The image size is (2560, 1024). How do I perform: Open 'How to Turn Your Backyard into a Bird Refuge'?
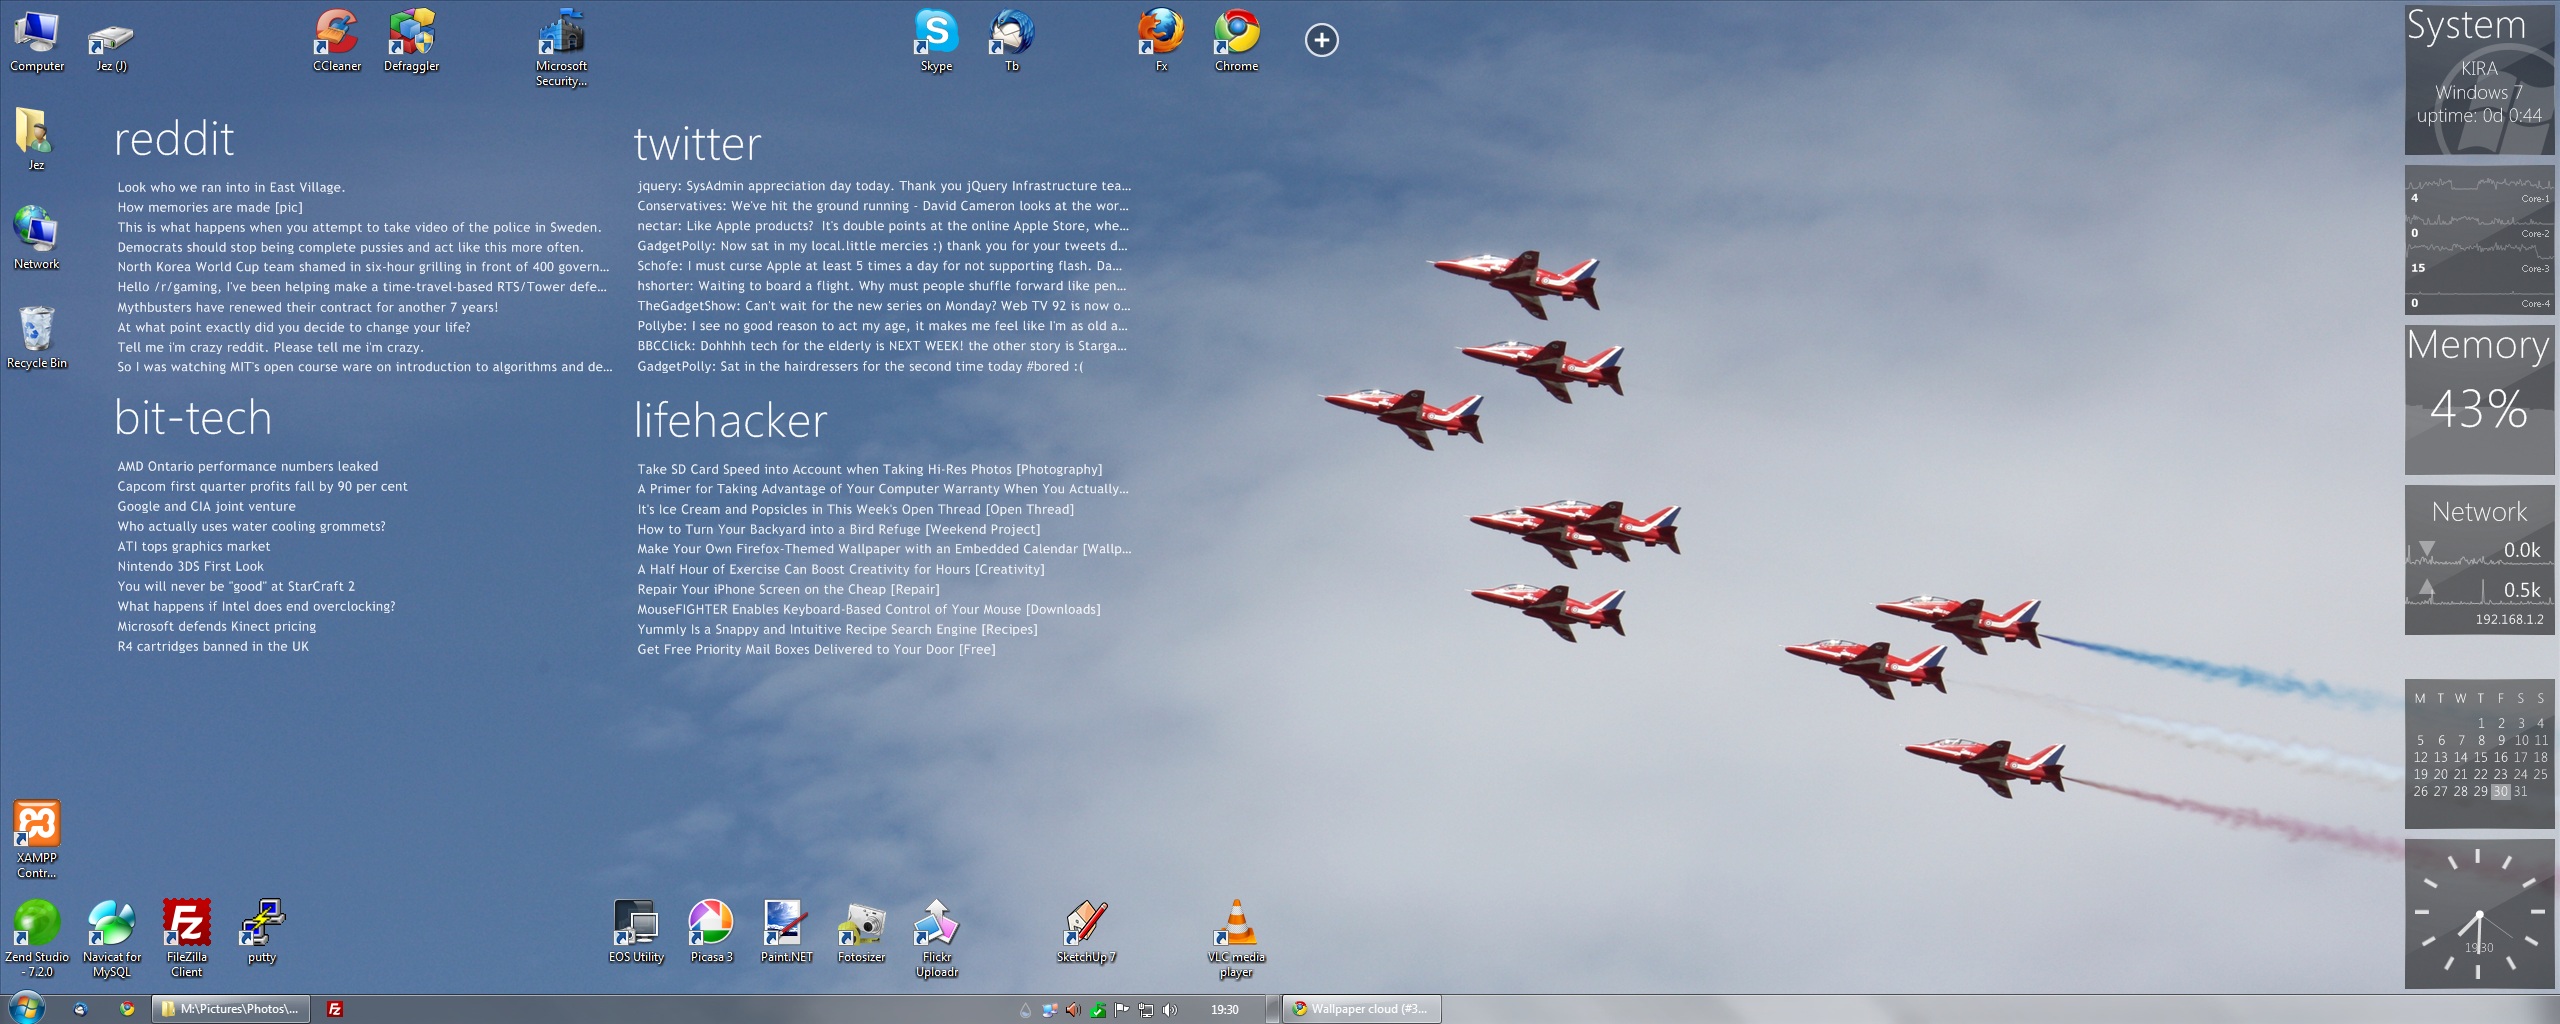coord(838,529)
